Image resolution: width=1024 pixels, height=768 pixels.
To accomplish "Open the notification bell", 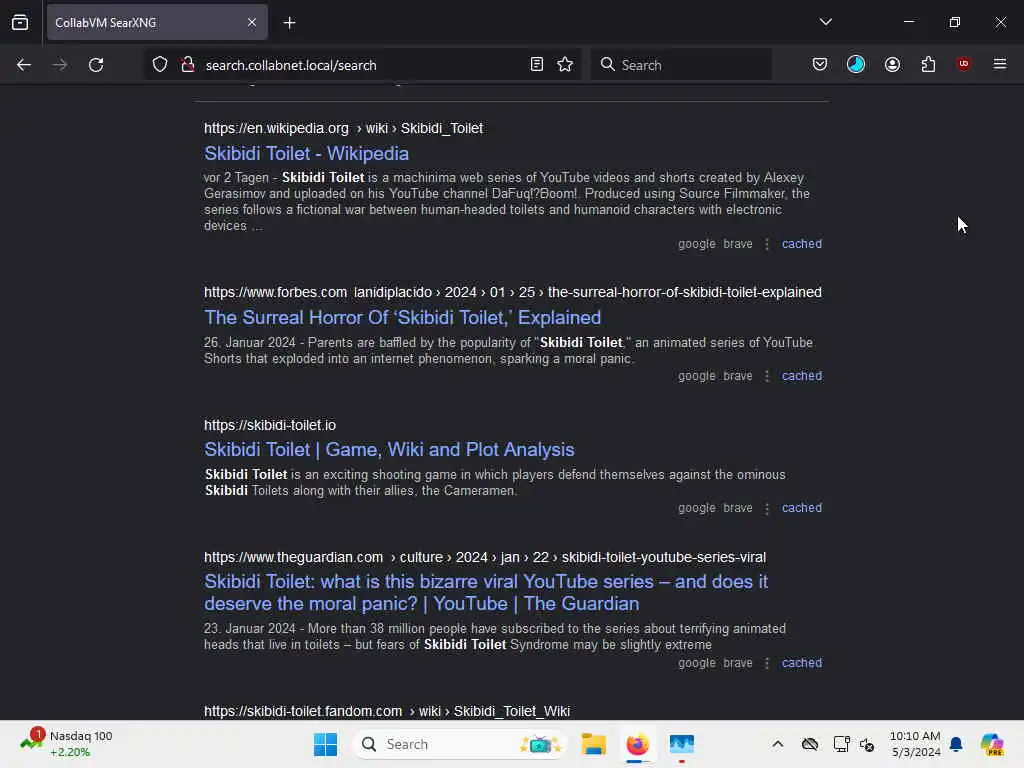I will click(956, 744).
